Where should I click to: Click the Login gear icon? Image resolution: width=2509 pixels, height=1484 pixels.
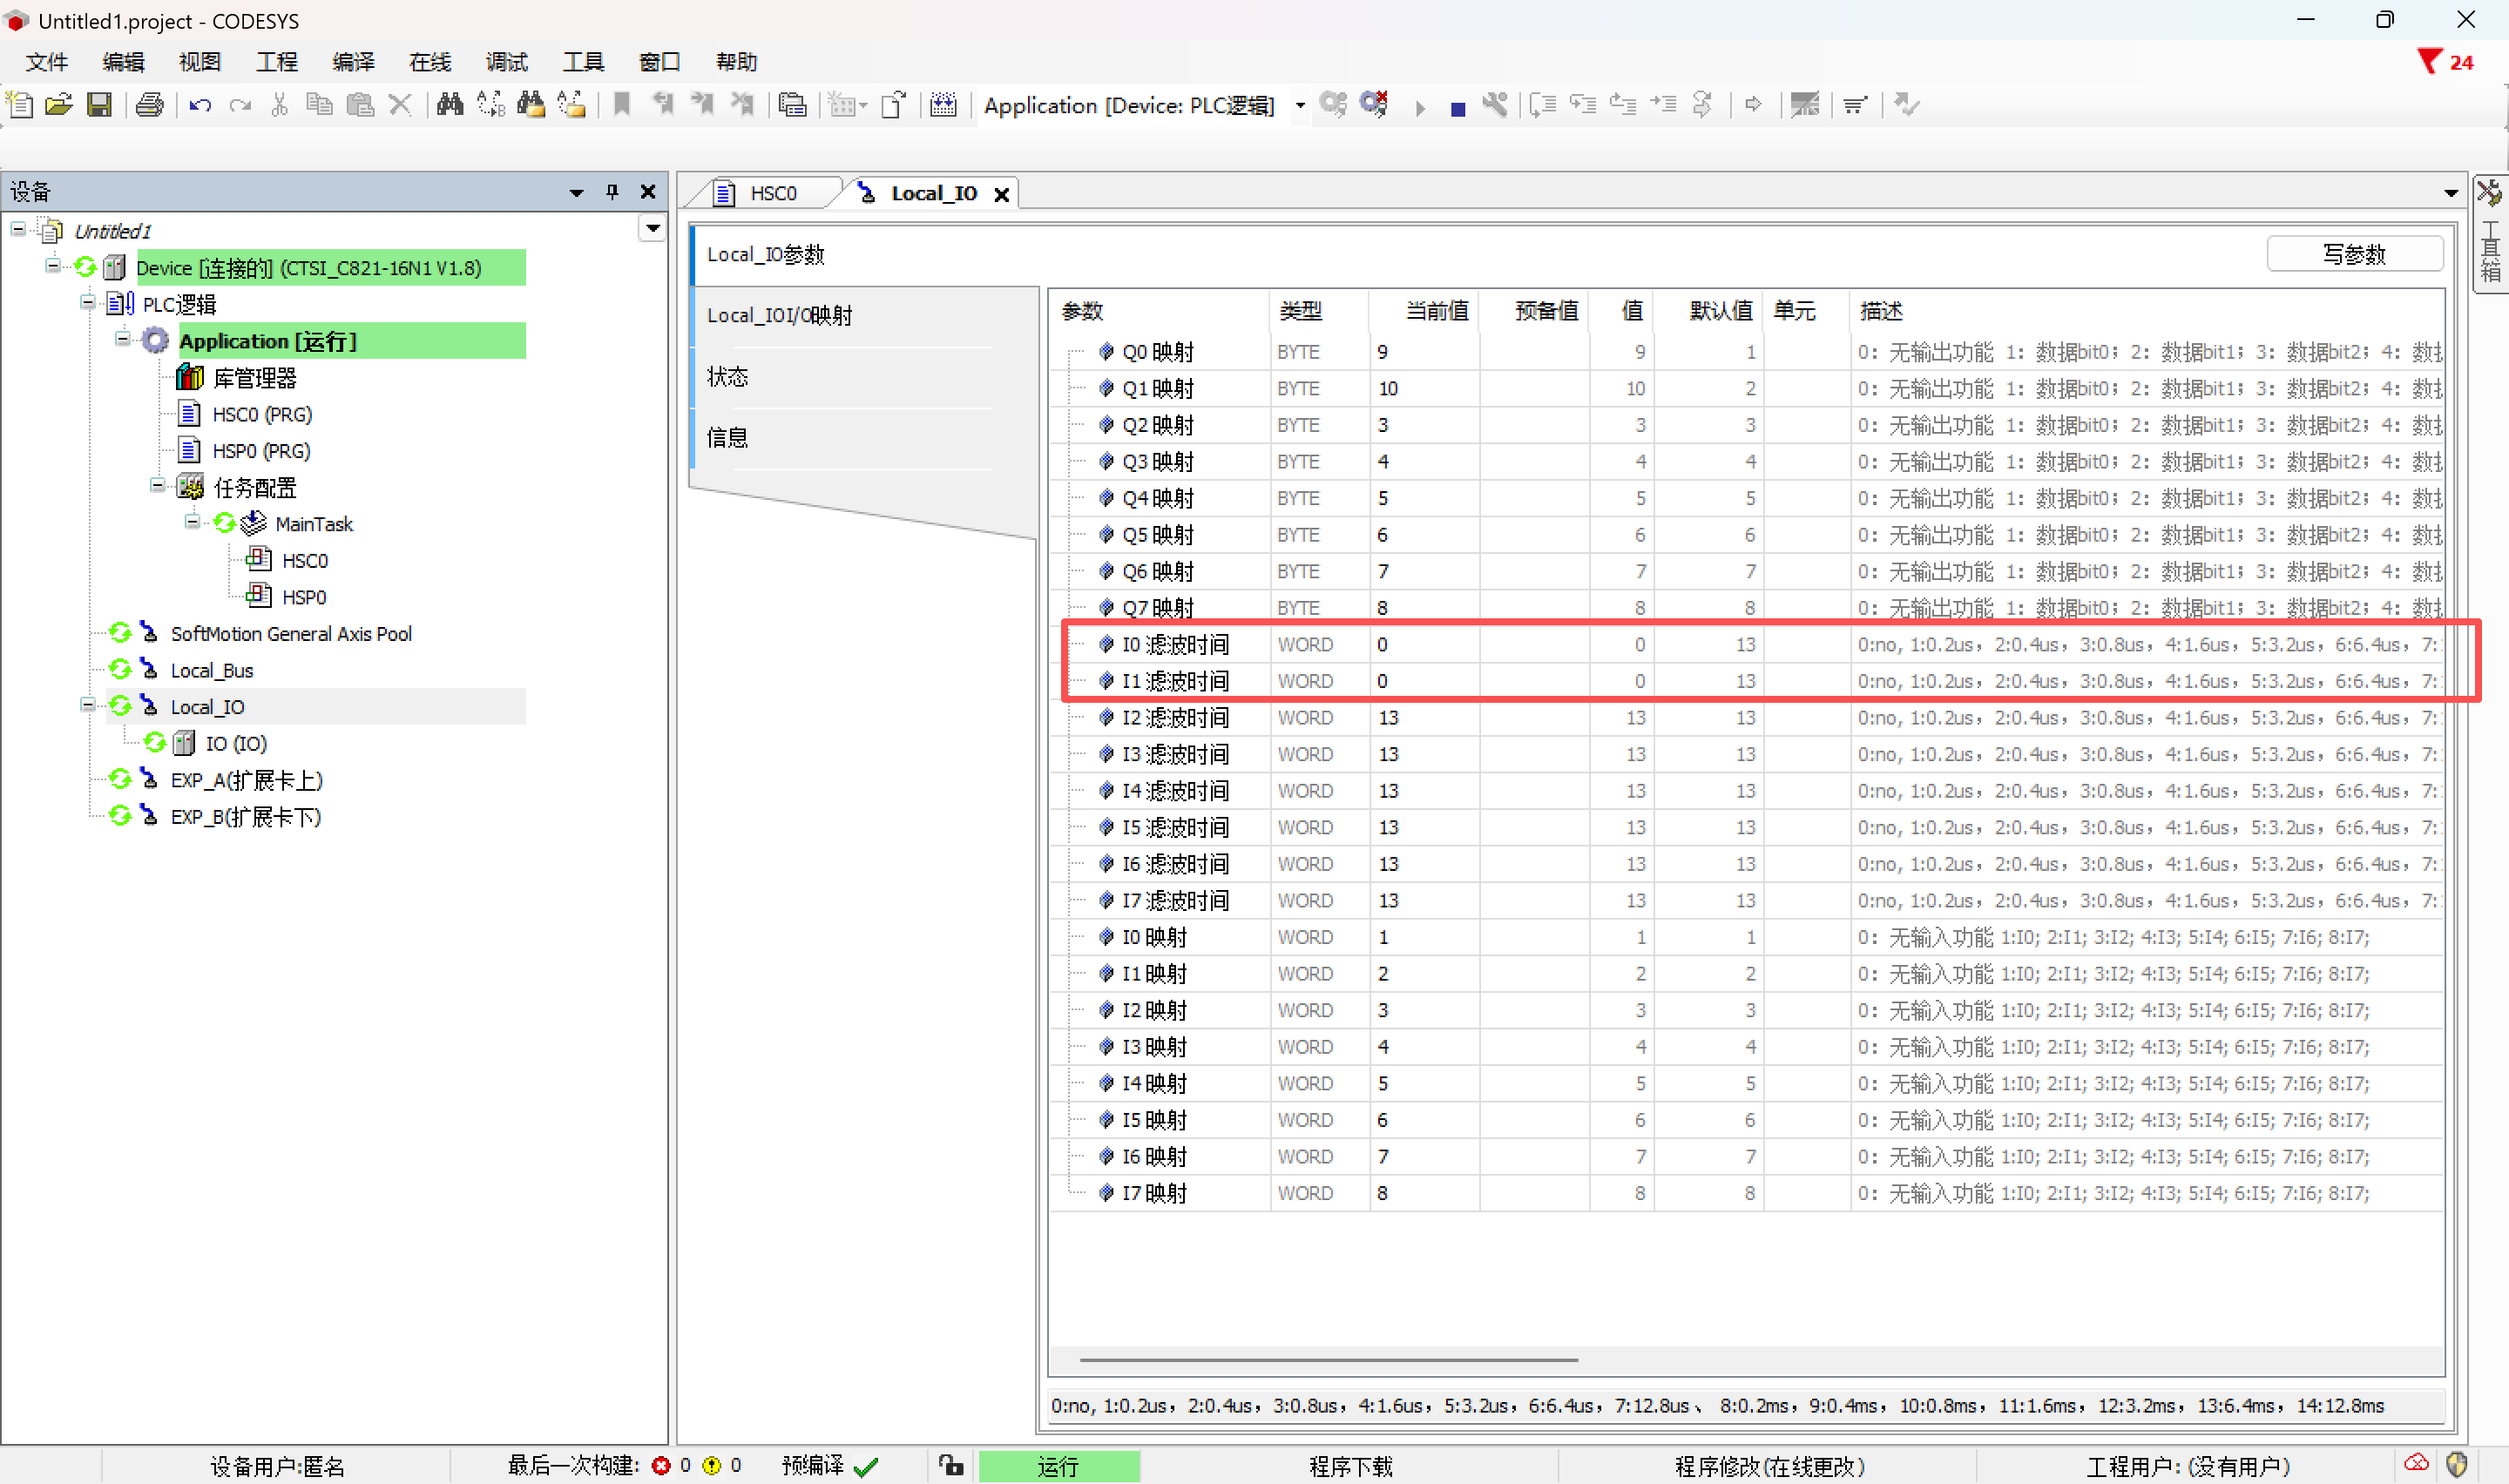pyautogui.click(x=1333, y=105)
